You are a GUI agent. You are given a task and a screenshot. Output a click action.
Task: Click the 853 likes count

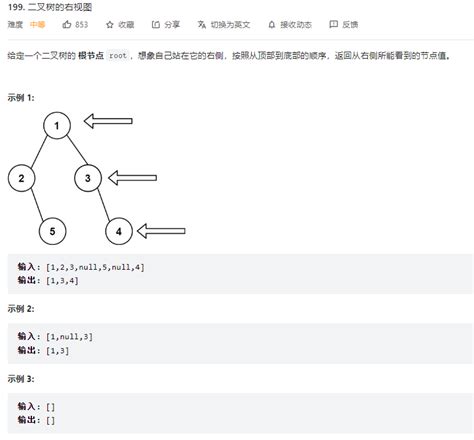tap(81, 25)
